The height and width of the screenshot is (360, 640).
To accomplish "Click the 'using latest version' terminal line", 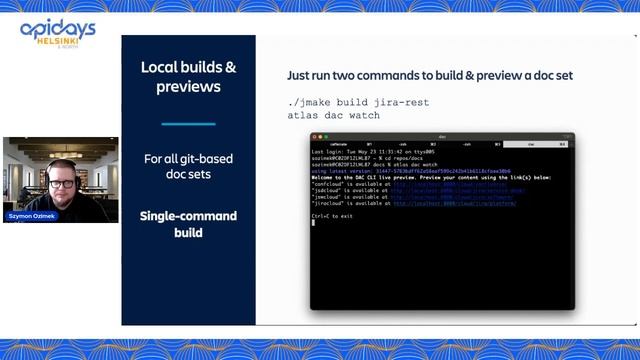I will point(411,171).
